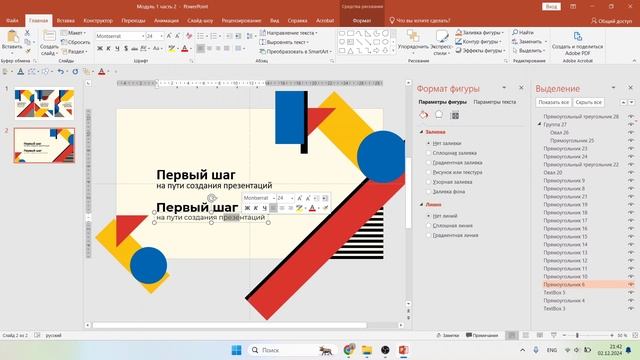Select the 'Сплошная линия' radio button
This screenshot has width=640, height=360.
click(429, 225)
